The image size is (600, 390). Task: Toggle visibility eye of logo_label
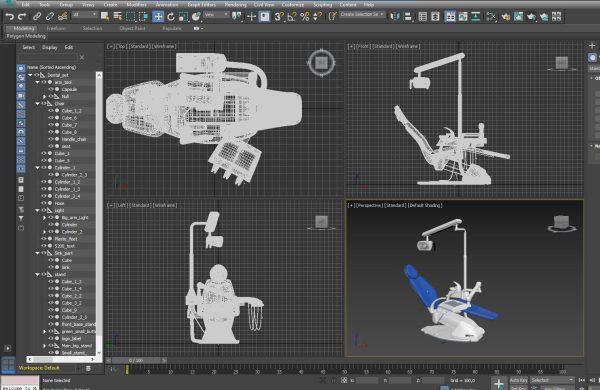pyautogui.click(x=51, y=338)
